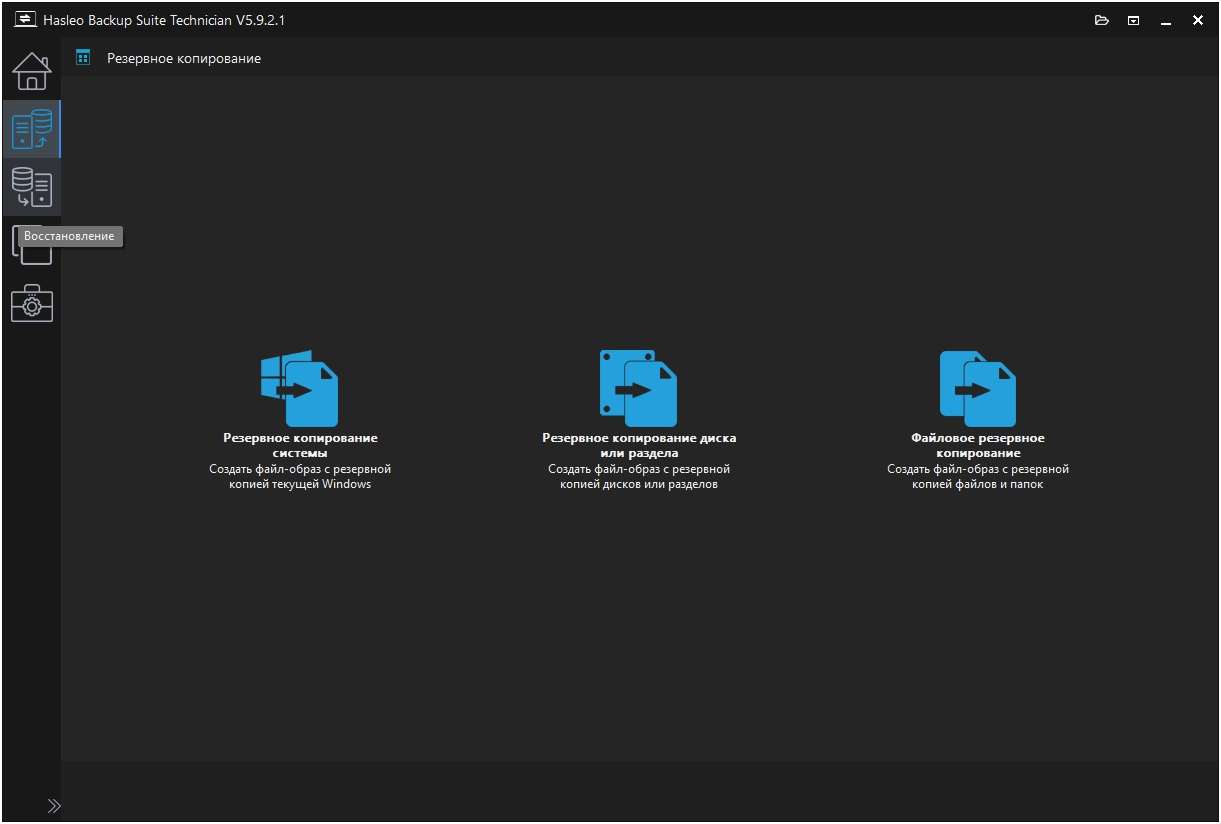The width and height of the screenshot is (1221, 824).
Task: Click the file backup documents icon
Action: tap(977, 388)
